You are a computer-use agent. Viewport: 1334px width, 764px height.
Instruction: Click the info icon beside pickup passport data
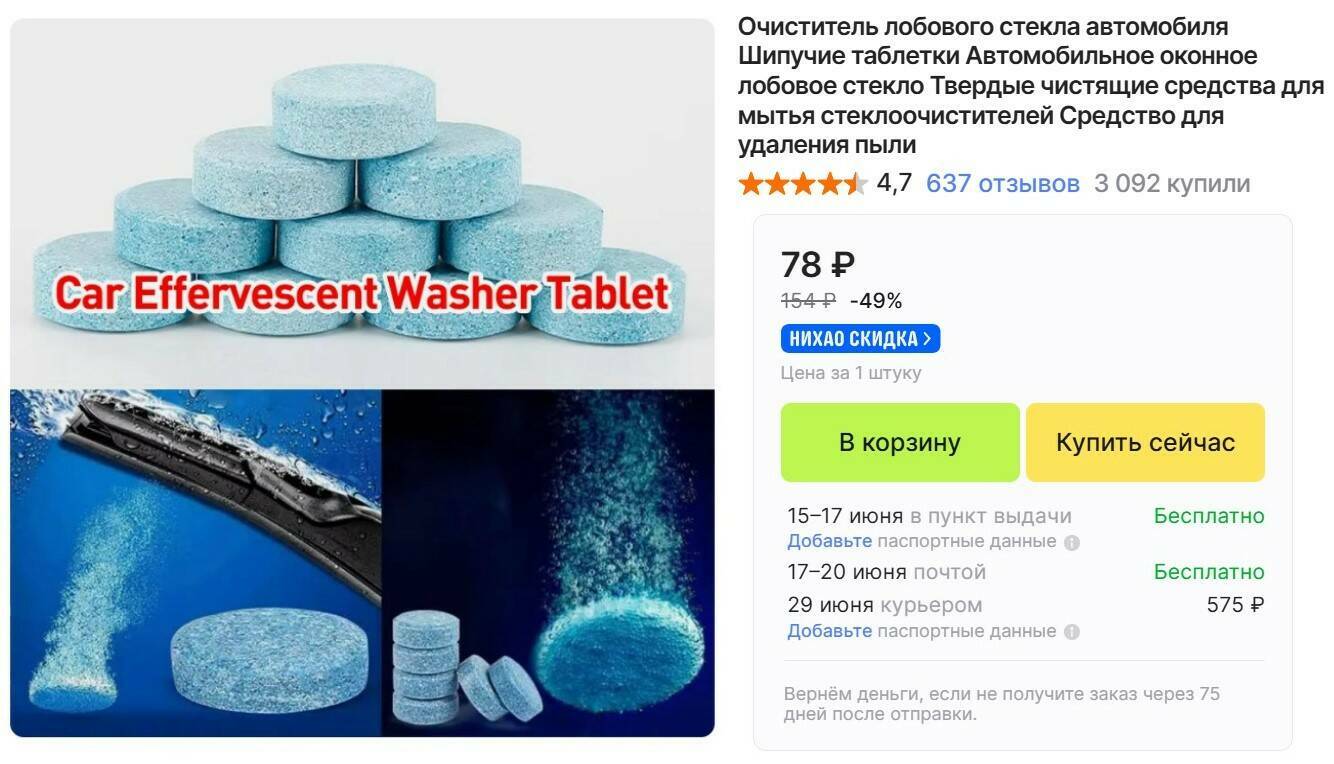click(x=1072, y=542)
